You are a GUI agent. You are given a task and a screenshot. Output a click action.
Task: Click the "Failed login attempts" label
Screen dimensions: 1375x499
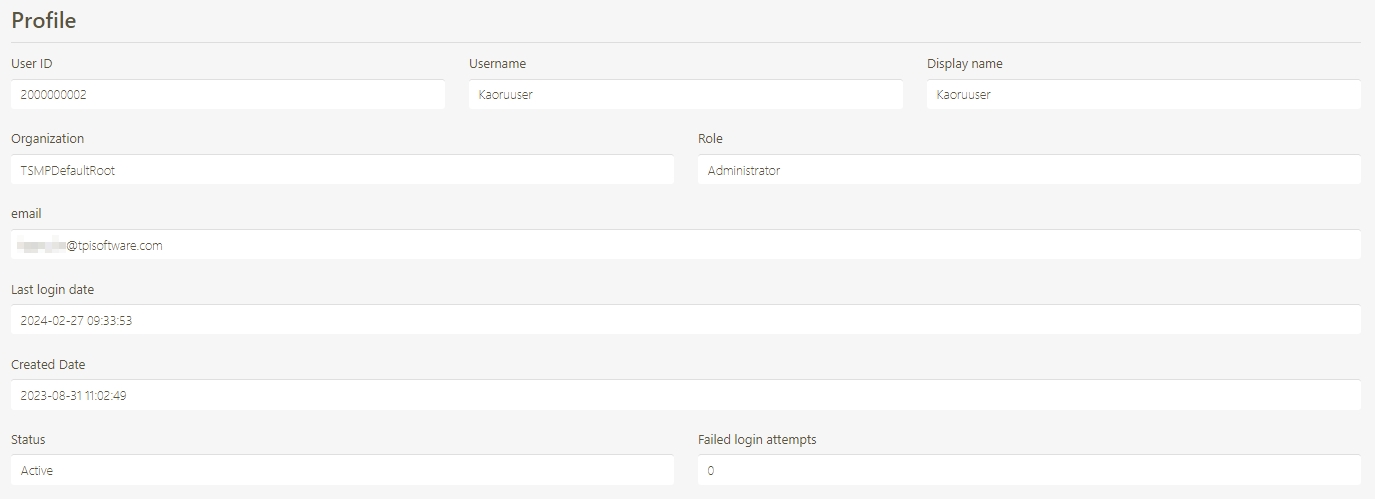pos(757,440)
